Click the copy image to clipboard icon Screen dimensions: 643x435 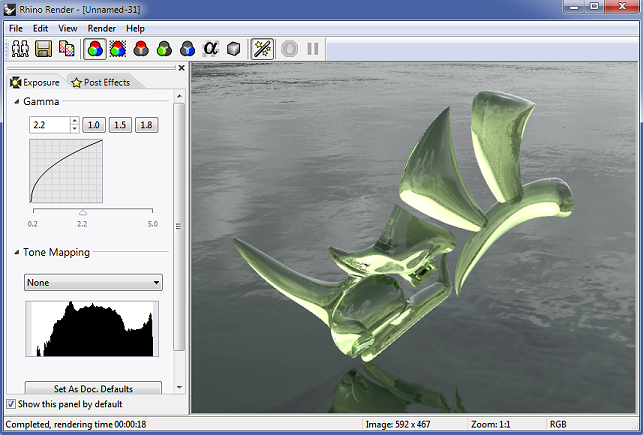tap(67, 48)
